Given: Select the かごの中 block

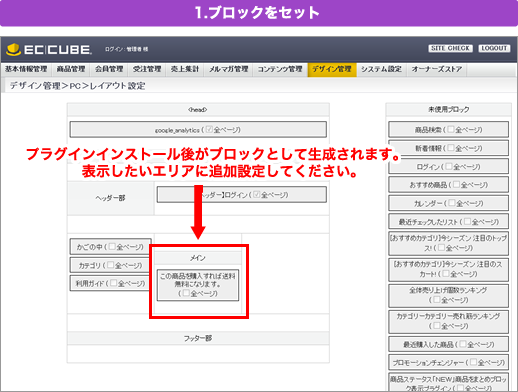Looking at the screenshot, I should pyautogui.click(x=110, y=247).
